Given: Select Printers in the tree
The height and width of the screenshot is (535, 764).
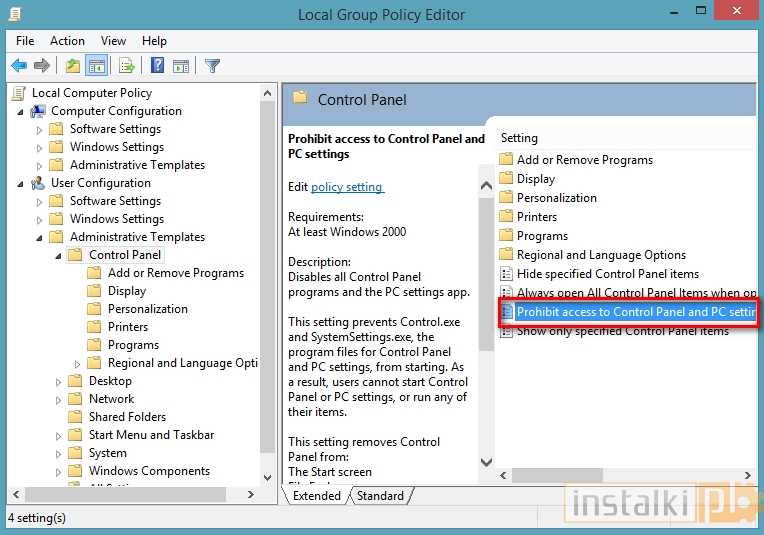Looking at the screenshot, I should pyautogui.click(x=128, y=327).
